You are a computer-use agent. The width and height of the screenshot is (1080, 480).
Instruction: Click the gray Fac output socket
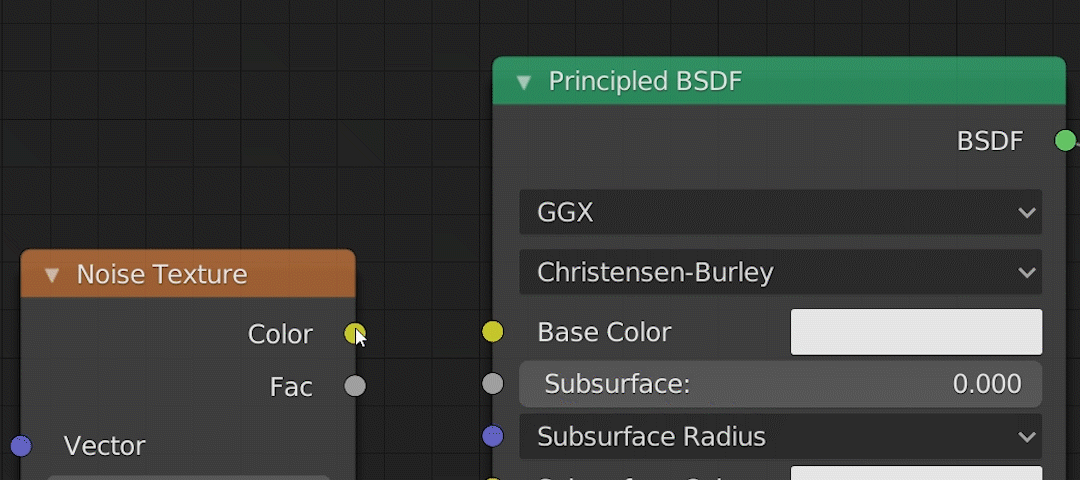pos(354,386)
